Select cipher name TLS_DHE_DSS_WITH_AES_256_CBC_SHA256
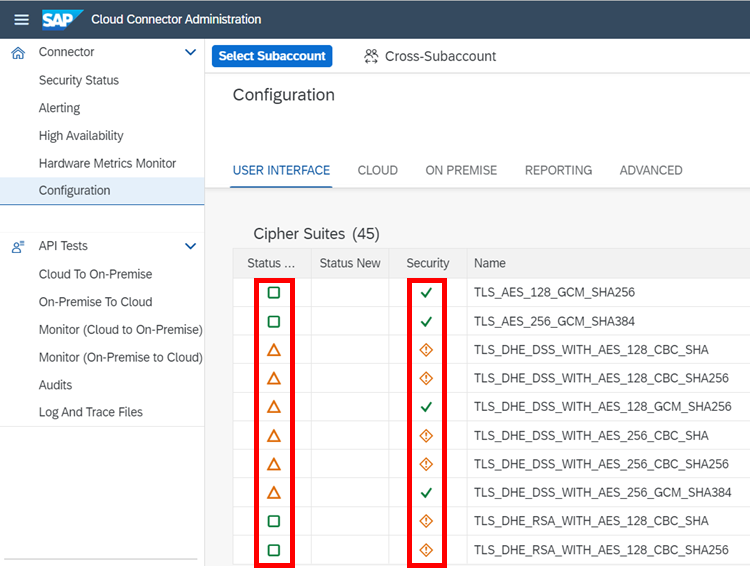 tap(601, 464)
